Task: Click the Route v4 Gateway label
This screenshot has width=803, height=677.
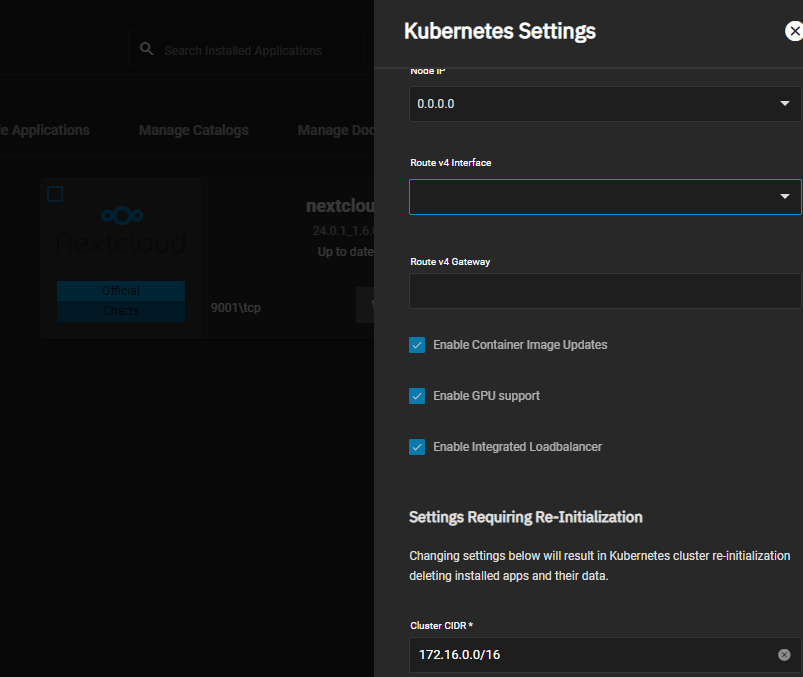Action: click(450, 262)
